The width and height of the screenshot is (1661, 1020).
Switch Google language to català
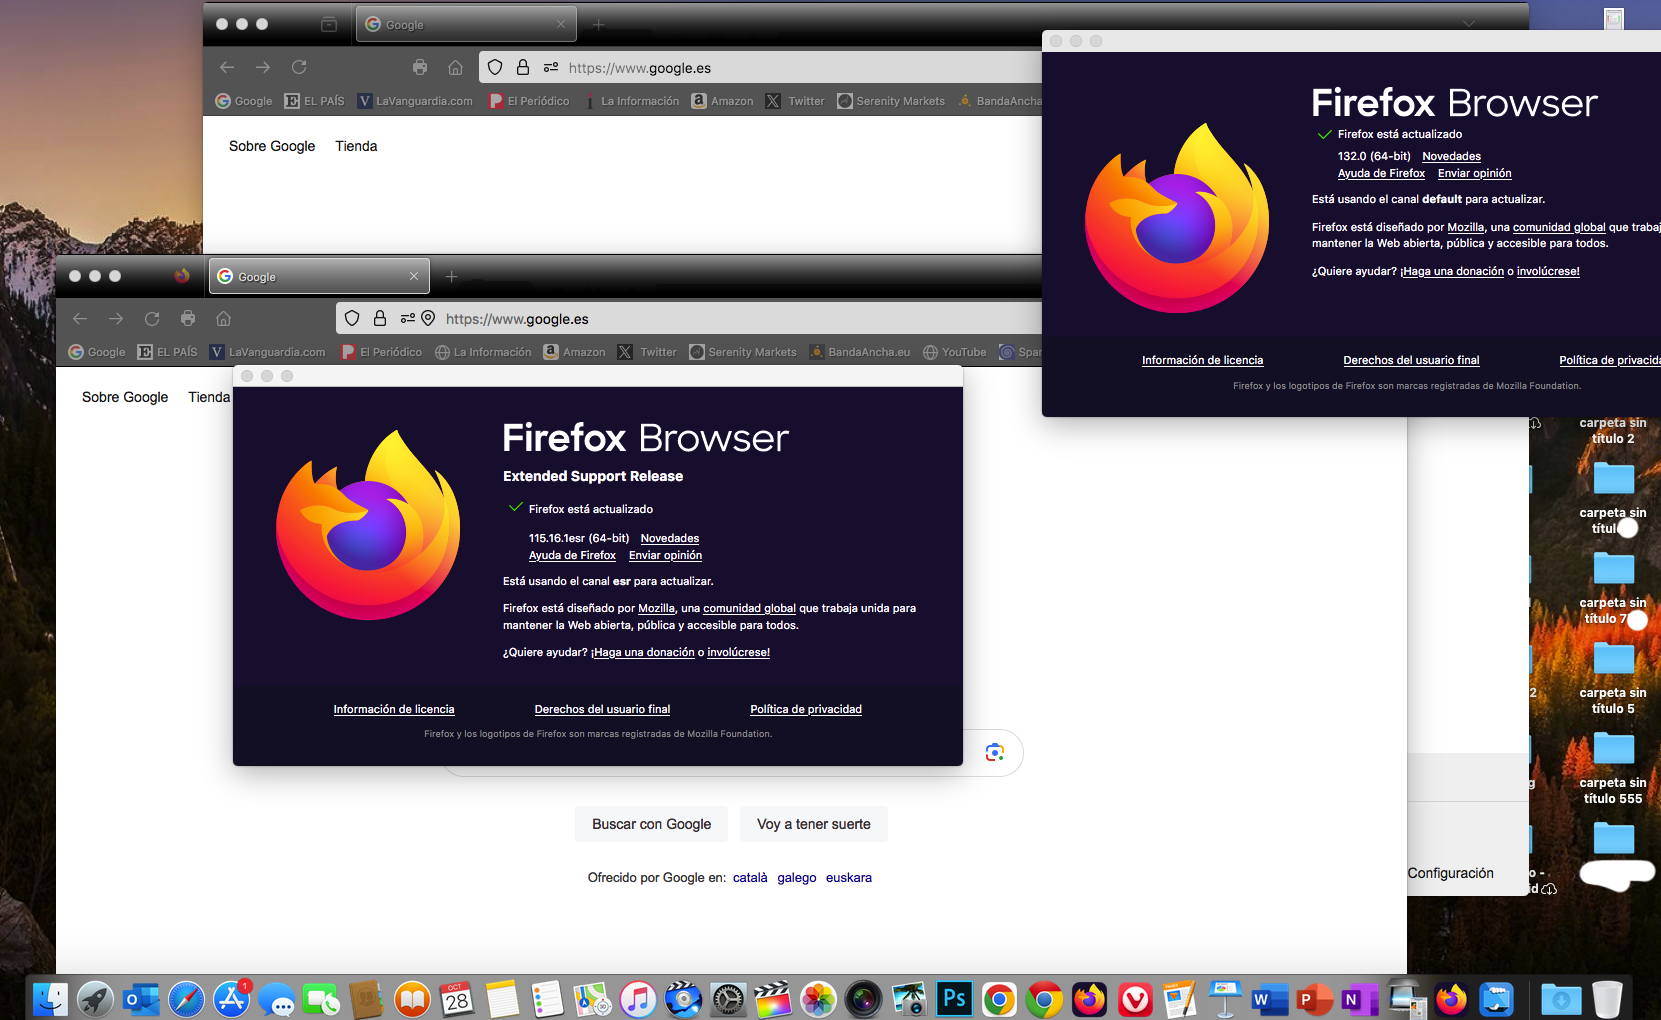click(750, 878)
